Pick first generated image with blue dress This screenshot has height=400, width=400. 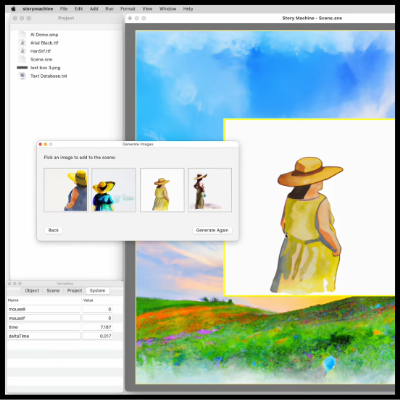pos(66,190)
